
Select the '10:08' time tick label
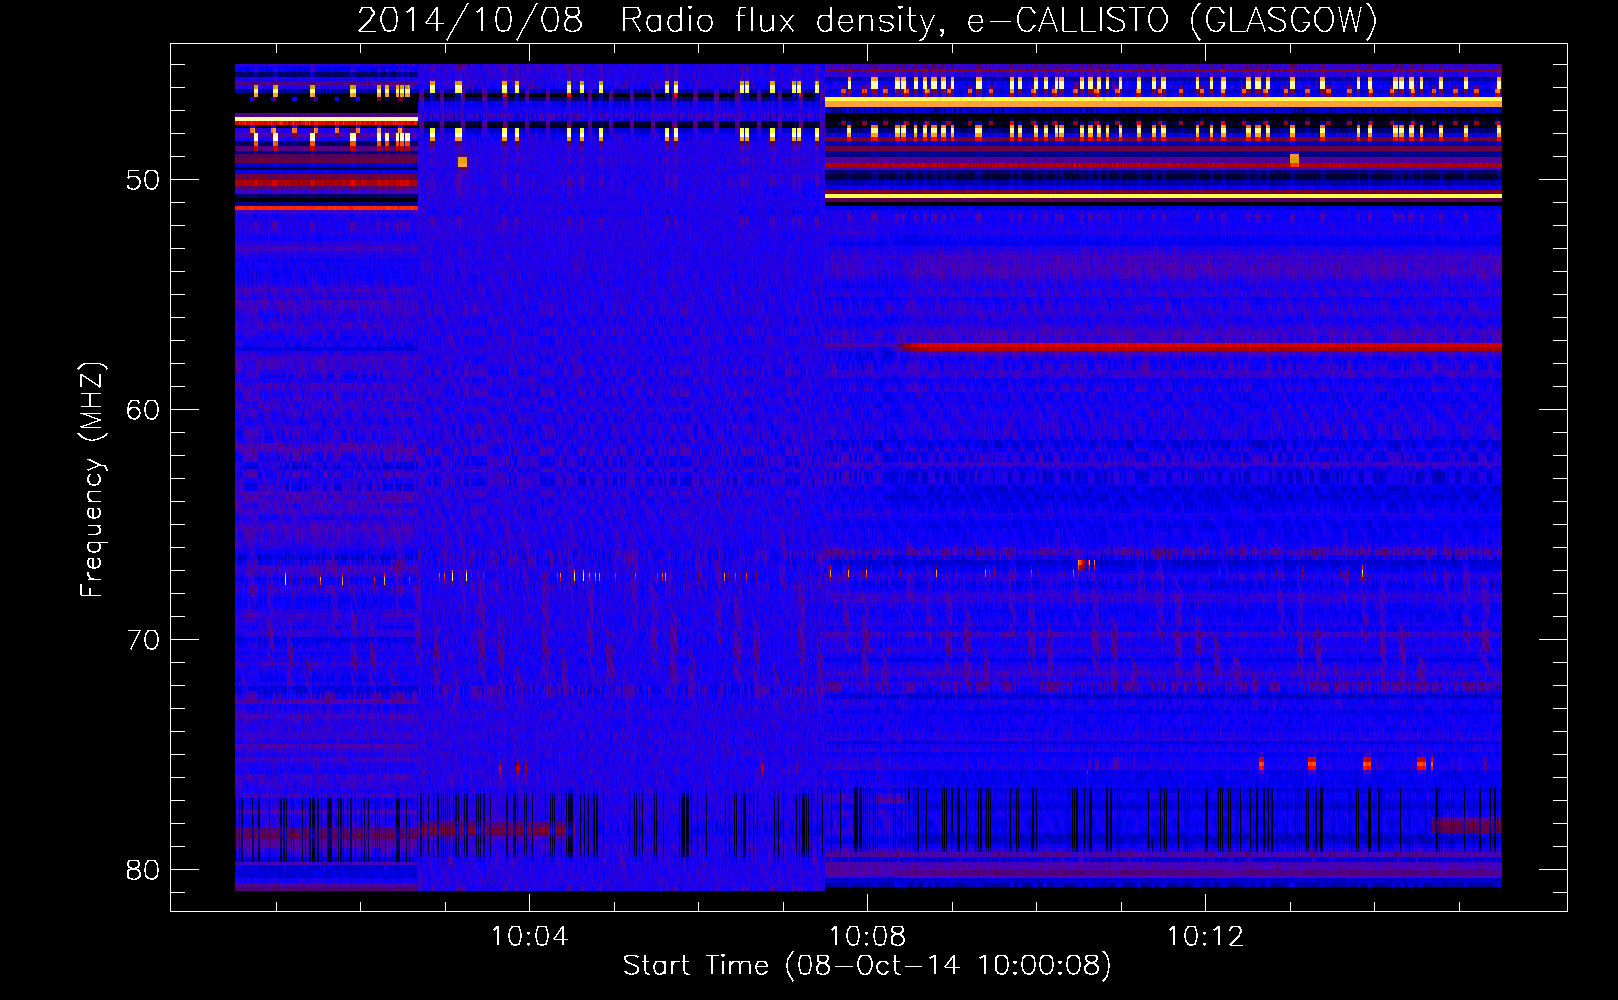tap(867, 937)
